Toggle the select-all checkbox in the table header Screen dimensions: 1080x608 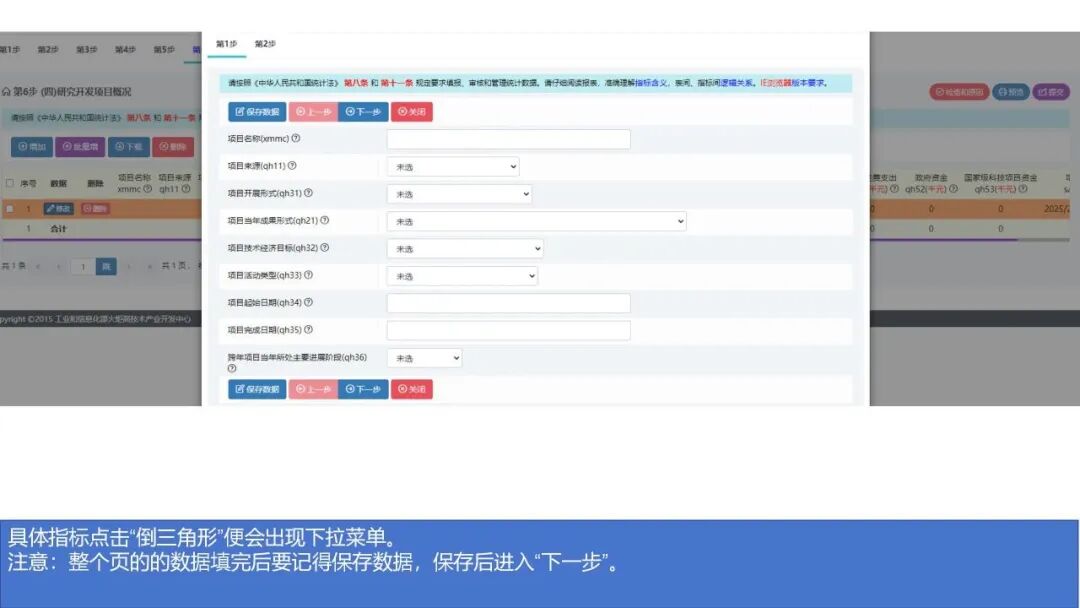[x=9, y=181]
